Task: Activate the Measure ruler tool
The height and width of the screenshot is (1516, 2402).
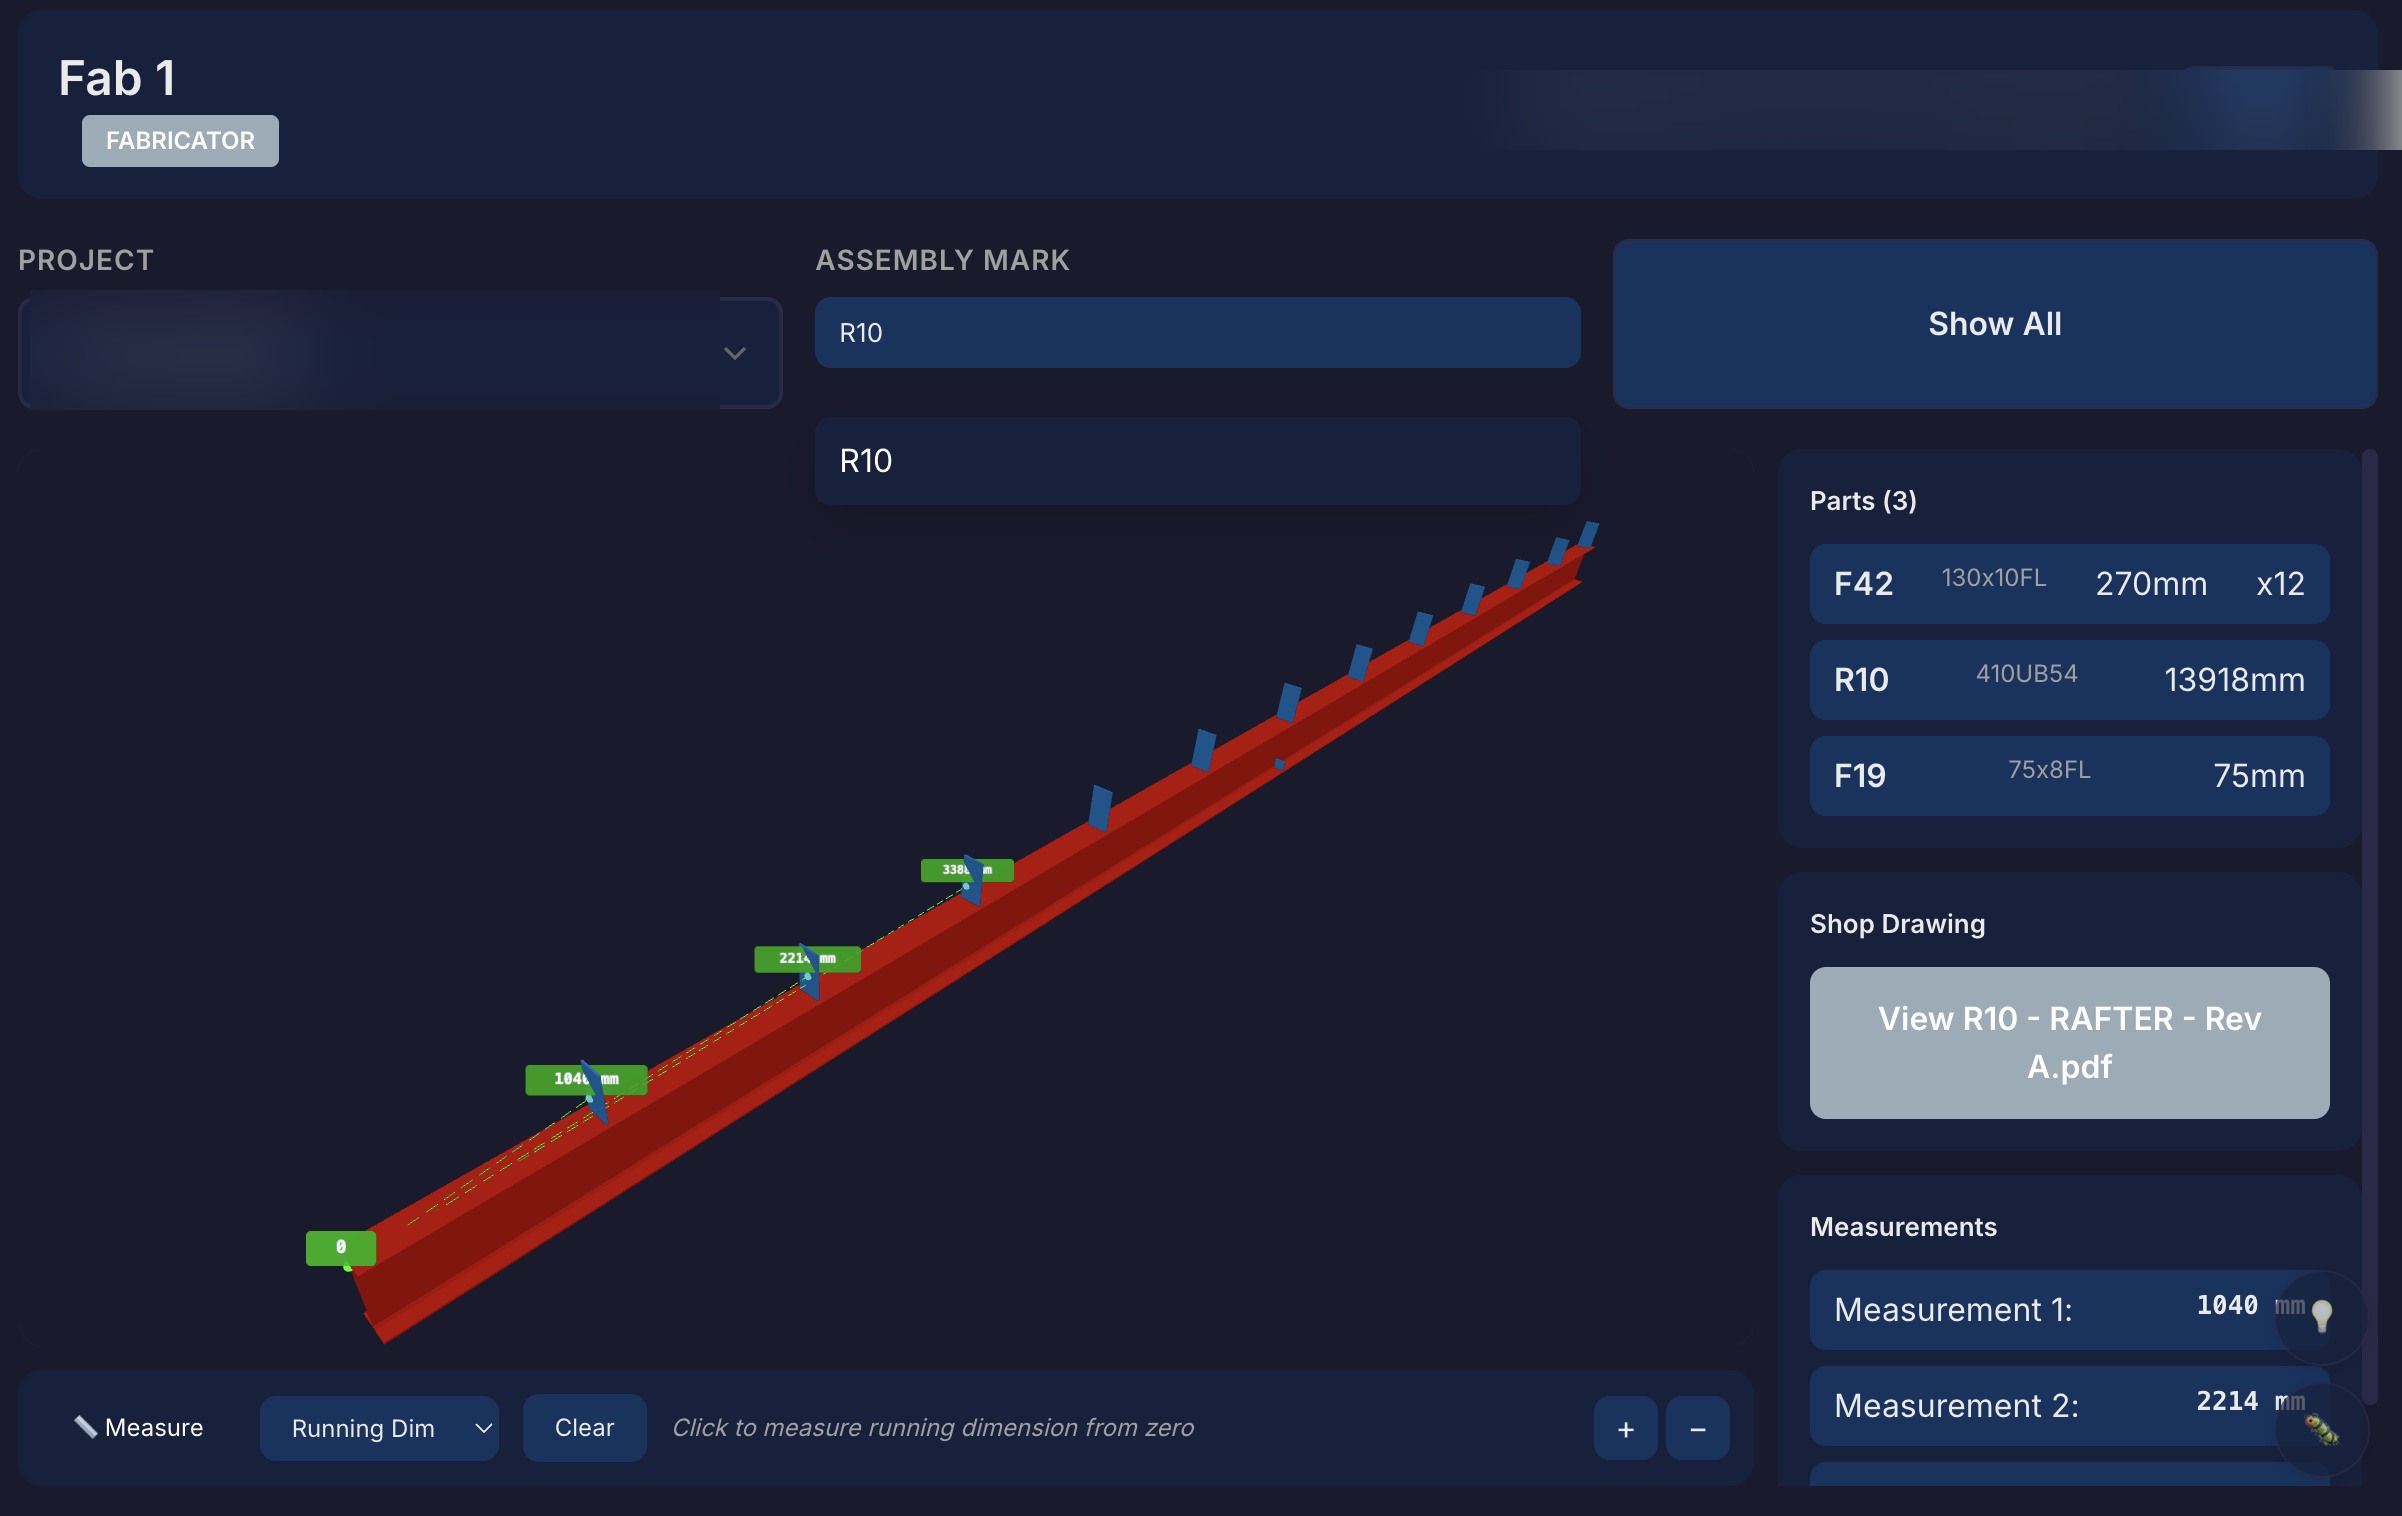Action: point(139,1428)
